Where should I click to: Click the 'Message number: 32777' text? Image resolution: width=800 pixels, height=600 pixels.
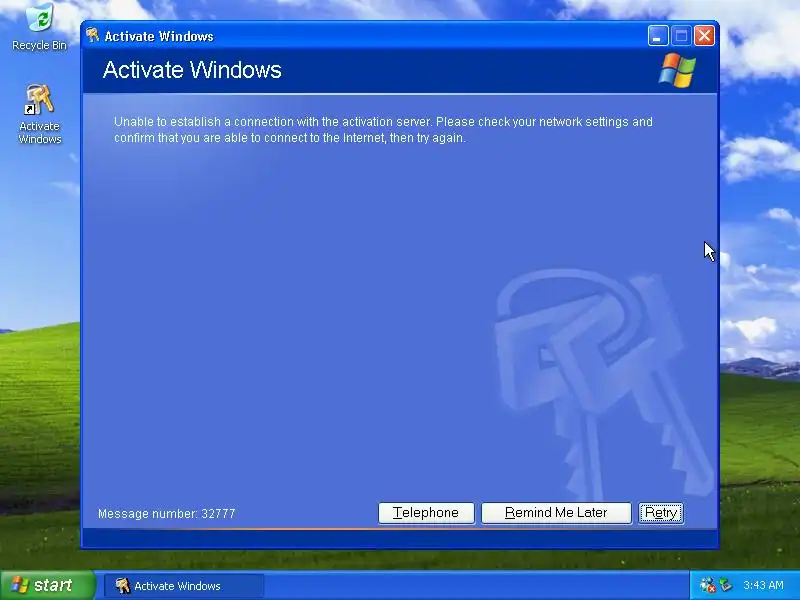point(166,514)
